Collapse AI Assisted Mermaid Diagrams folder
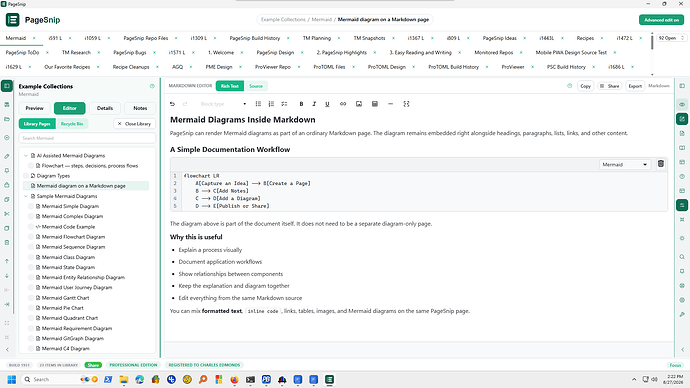The width and height of the screenshot is (690, 388). click(x=26, y=156)
